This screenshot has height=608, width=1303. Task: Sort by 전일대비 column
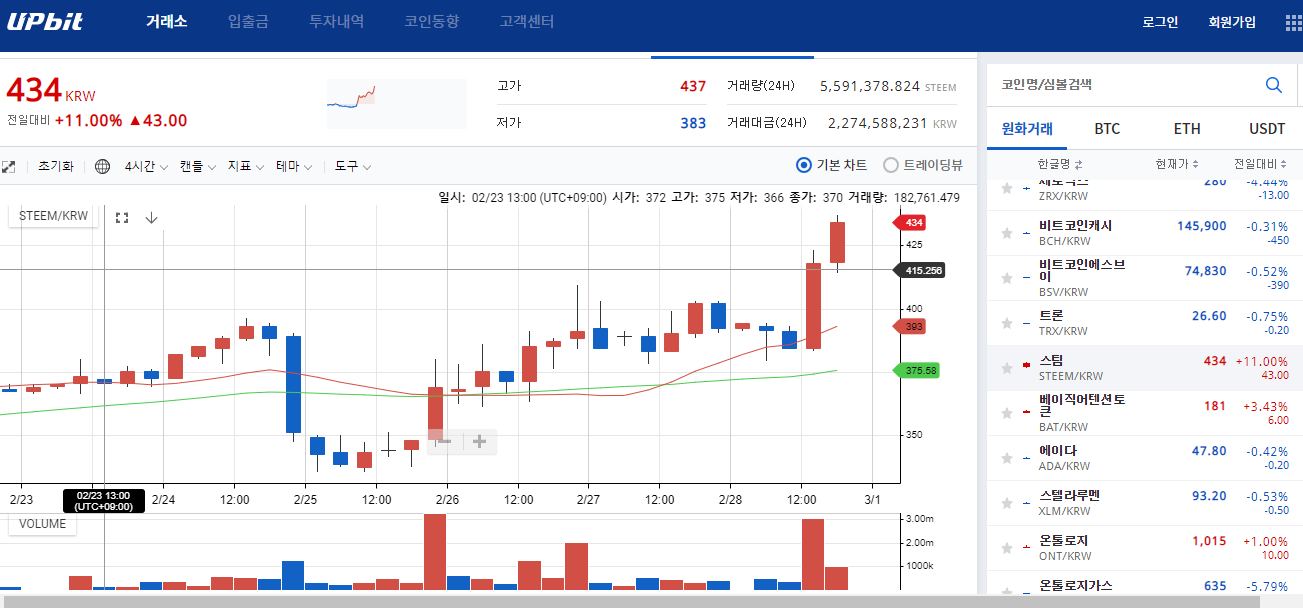pyautogui.click(x=1260, y=164)
